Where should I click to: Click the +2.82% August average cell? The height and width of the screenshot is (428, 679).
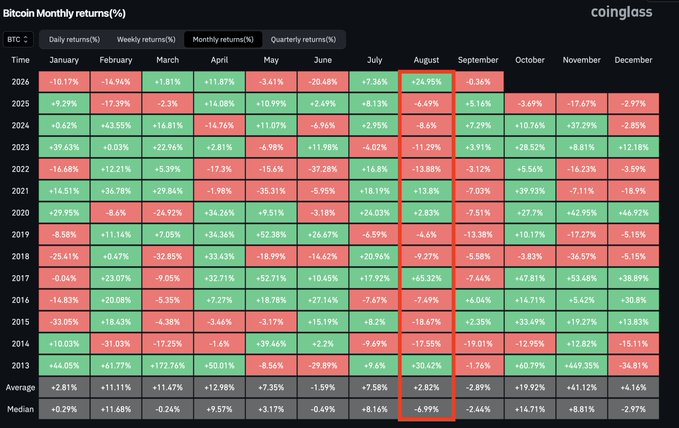point(426,387)
